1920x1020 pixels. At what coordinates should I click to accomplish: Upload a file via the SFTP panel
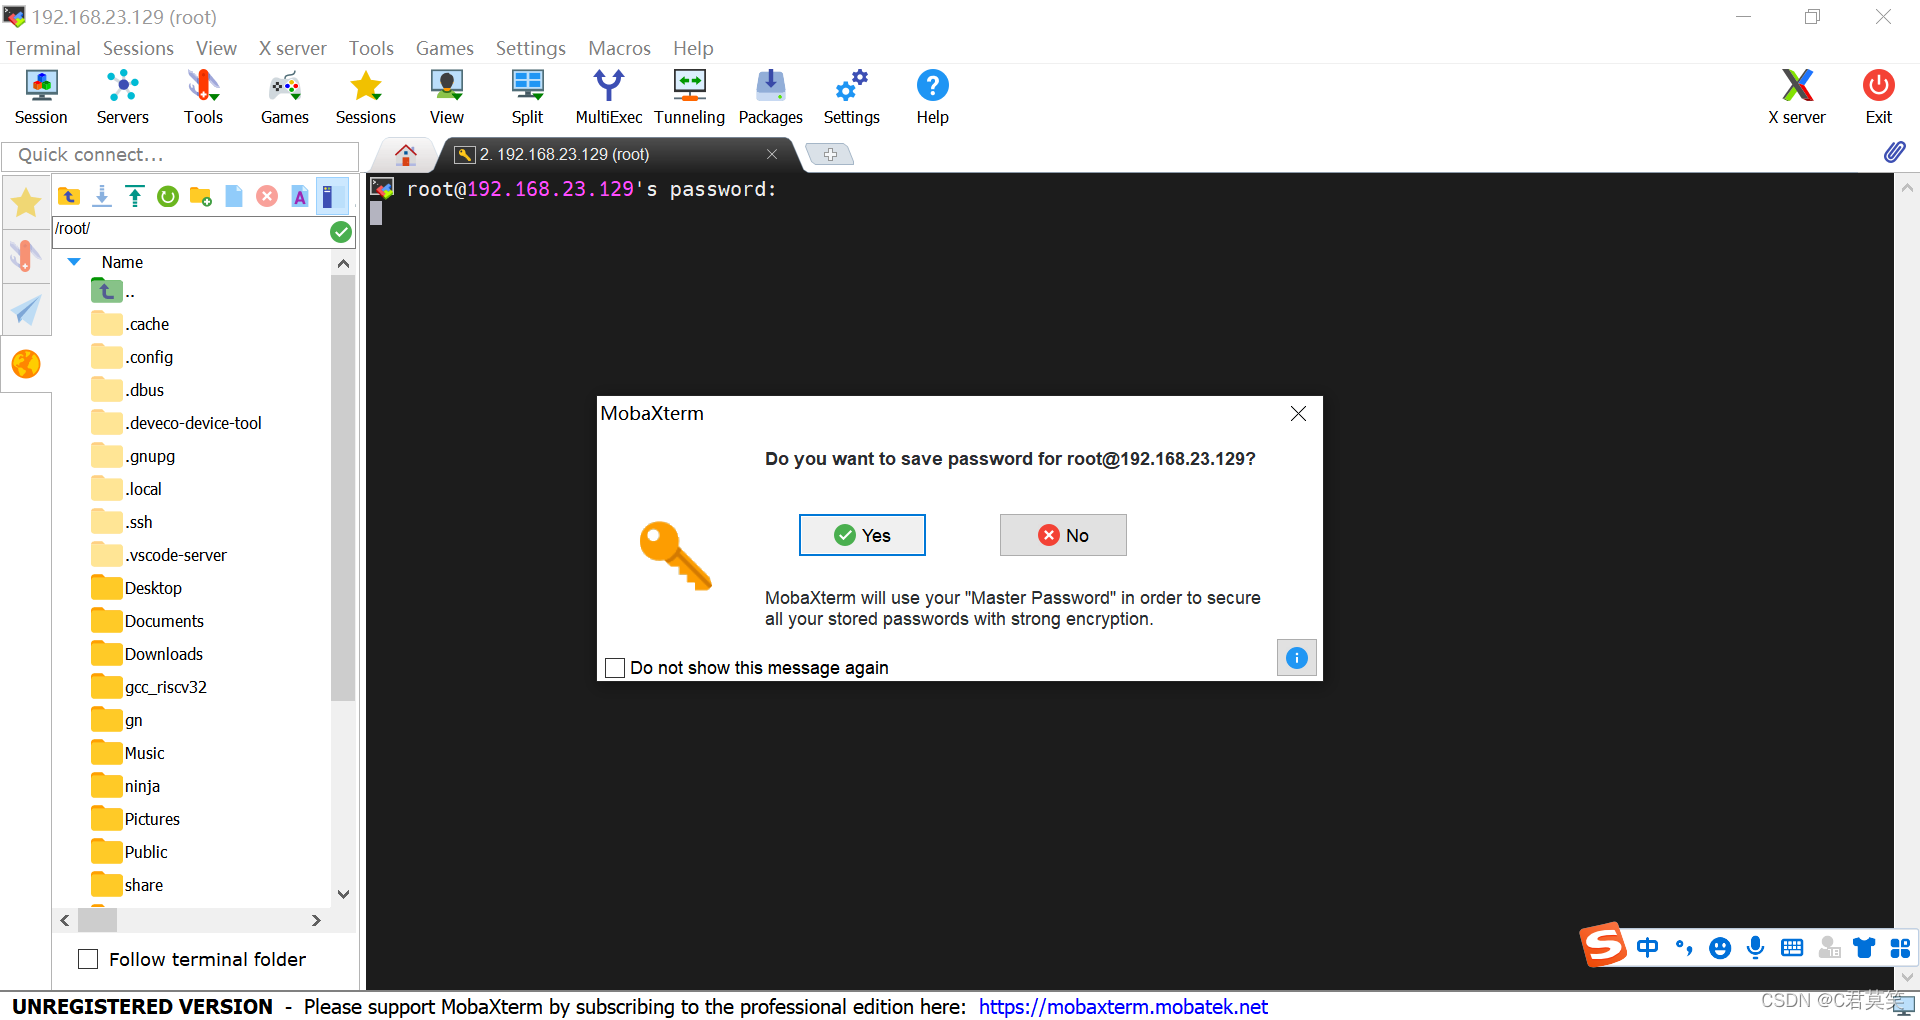(x=134, y=196)
